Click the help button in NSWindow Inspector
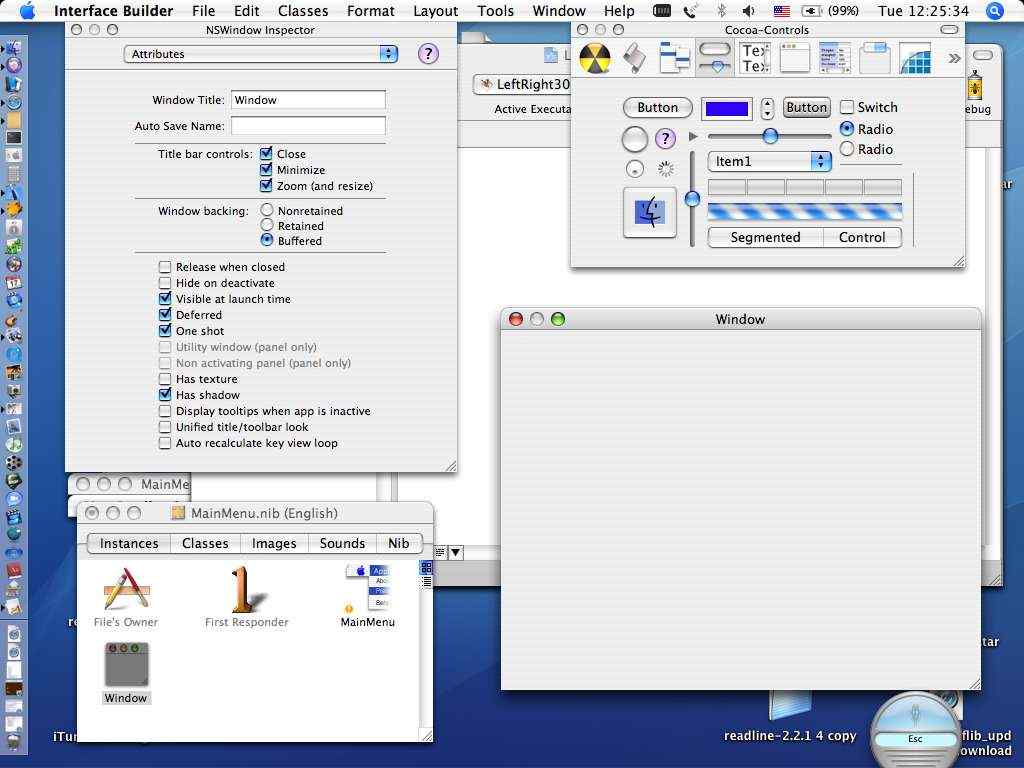The width and height of the screenshot is (1024, 768). click(x=428, y=54)
